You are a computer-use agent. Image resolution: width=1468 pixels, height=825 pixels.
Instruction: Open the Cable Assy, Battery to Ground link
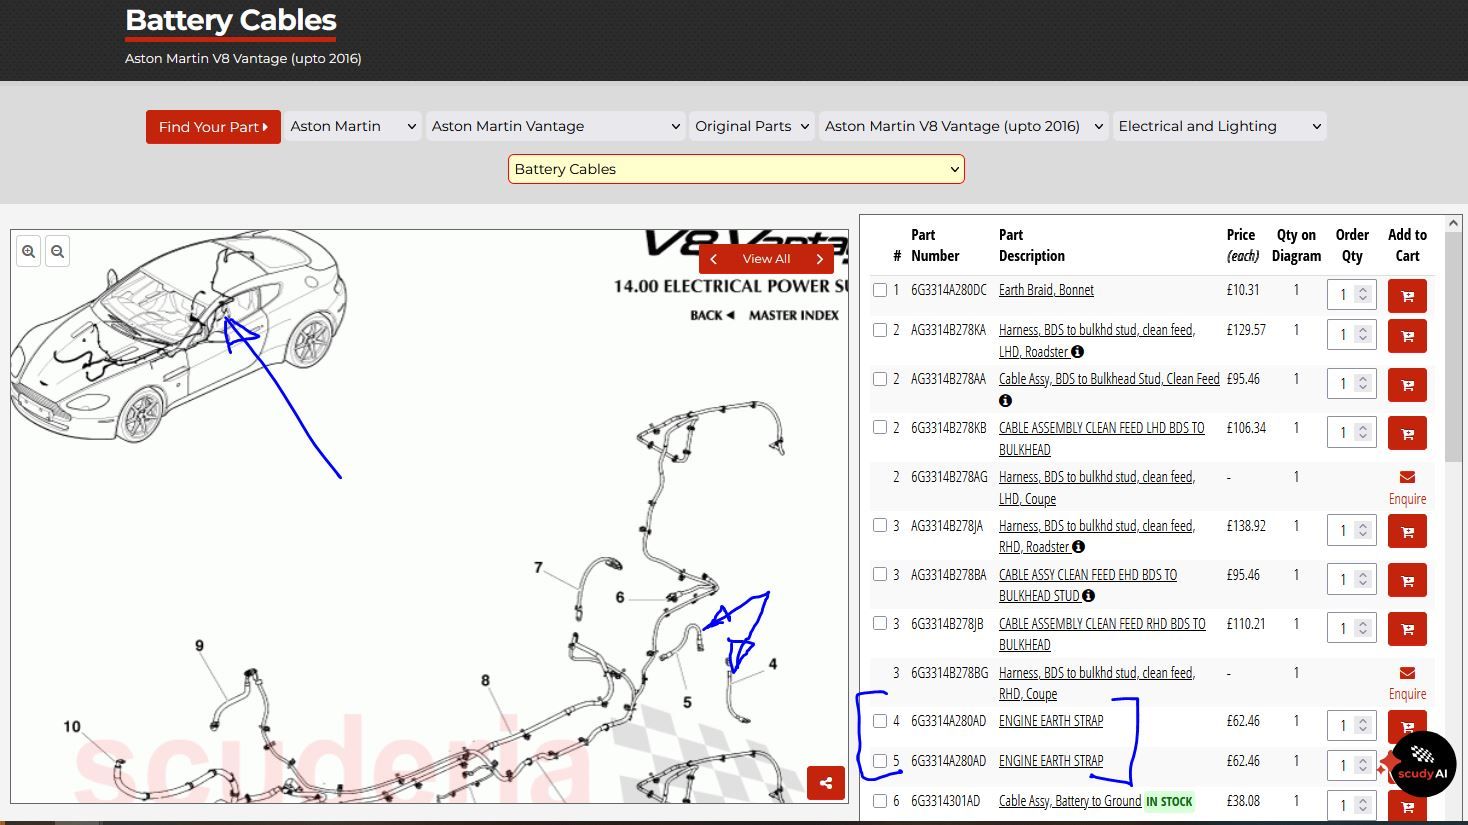point(1069,801)
